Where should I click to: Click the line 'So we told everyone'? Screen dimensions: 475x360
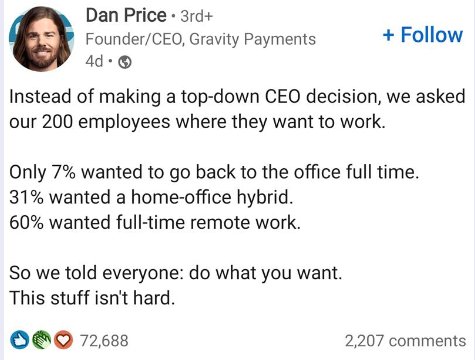point(176,273)
